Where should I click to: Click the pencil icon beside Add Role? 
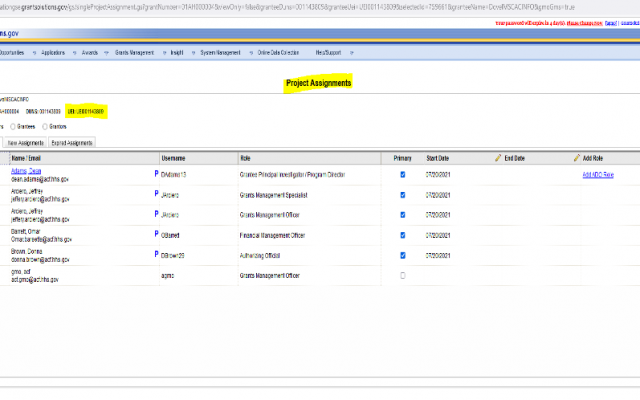pyautogui.click(x=577, y=158)
